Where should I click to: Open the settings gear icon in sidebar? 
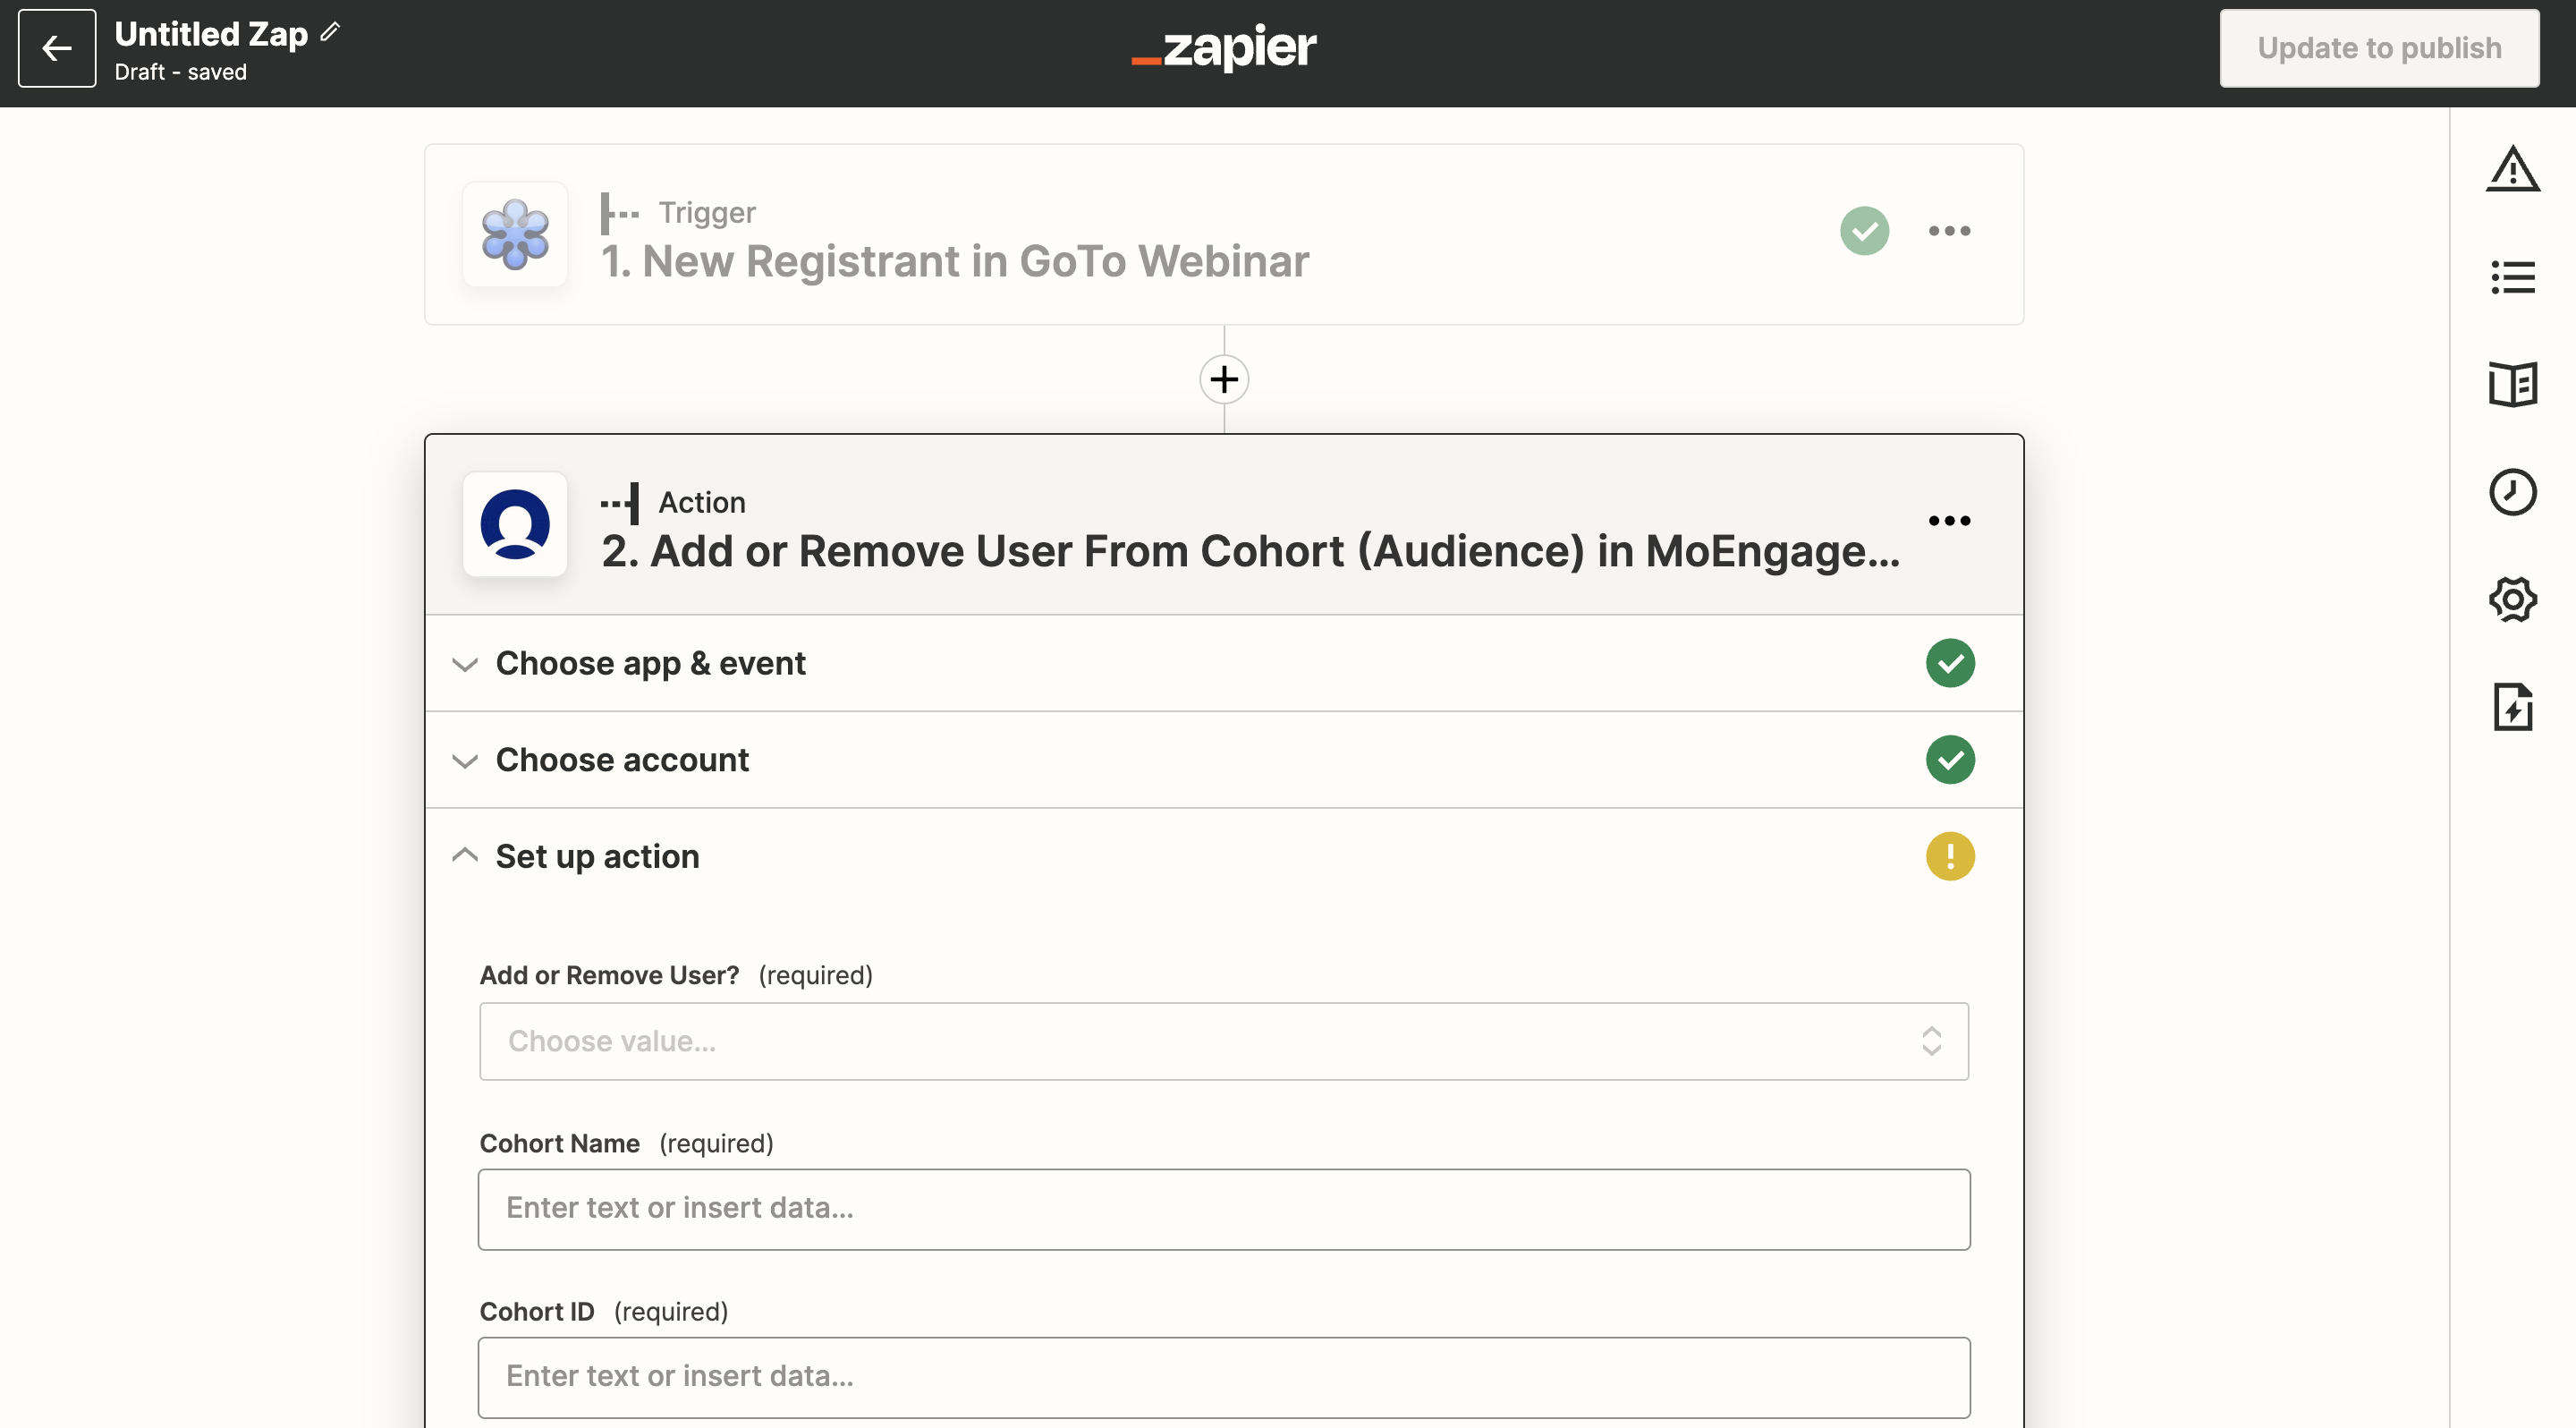pyautogui.click(x=2512, y=600)
